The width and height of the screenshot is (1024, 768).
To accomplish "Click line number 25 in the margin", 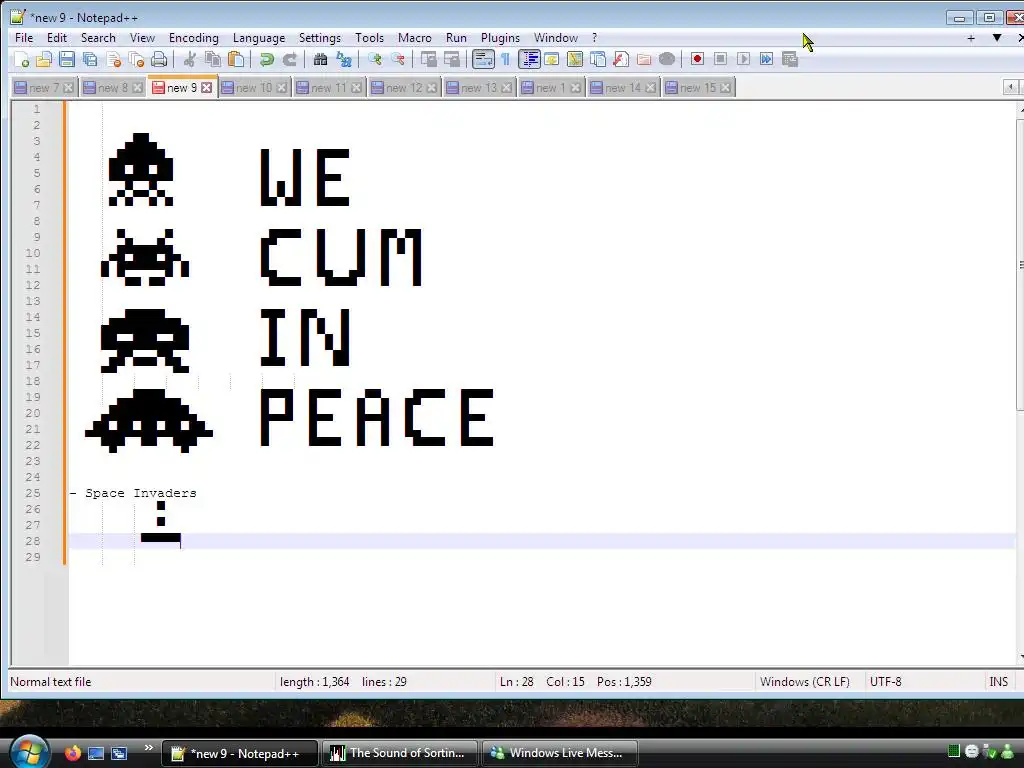I will (33, 493).
